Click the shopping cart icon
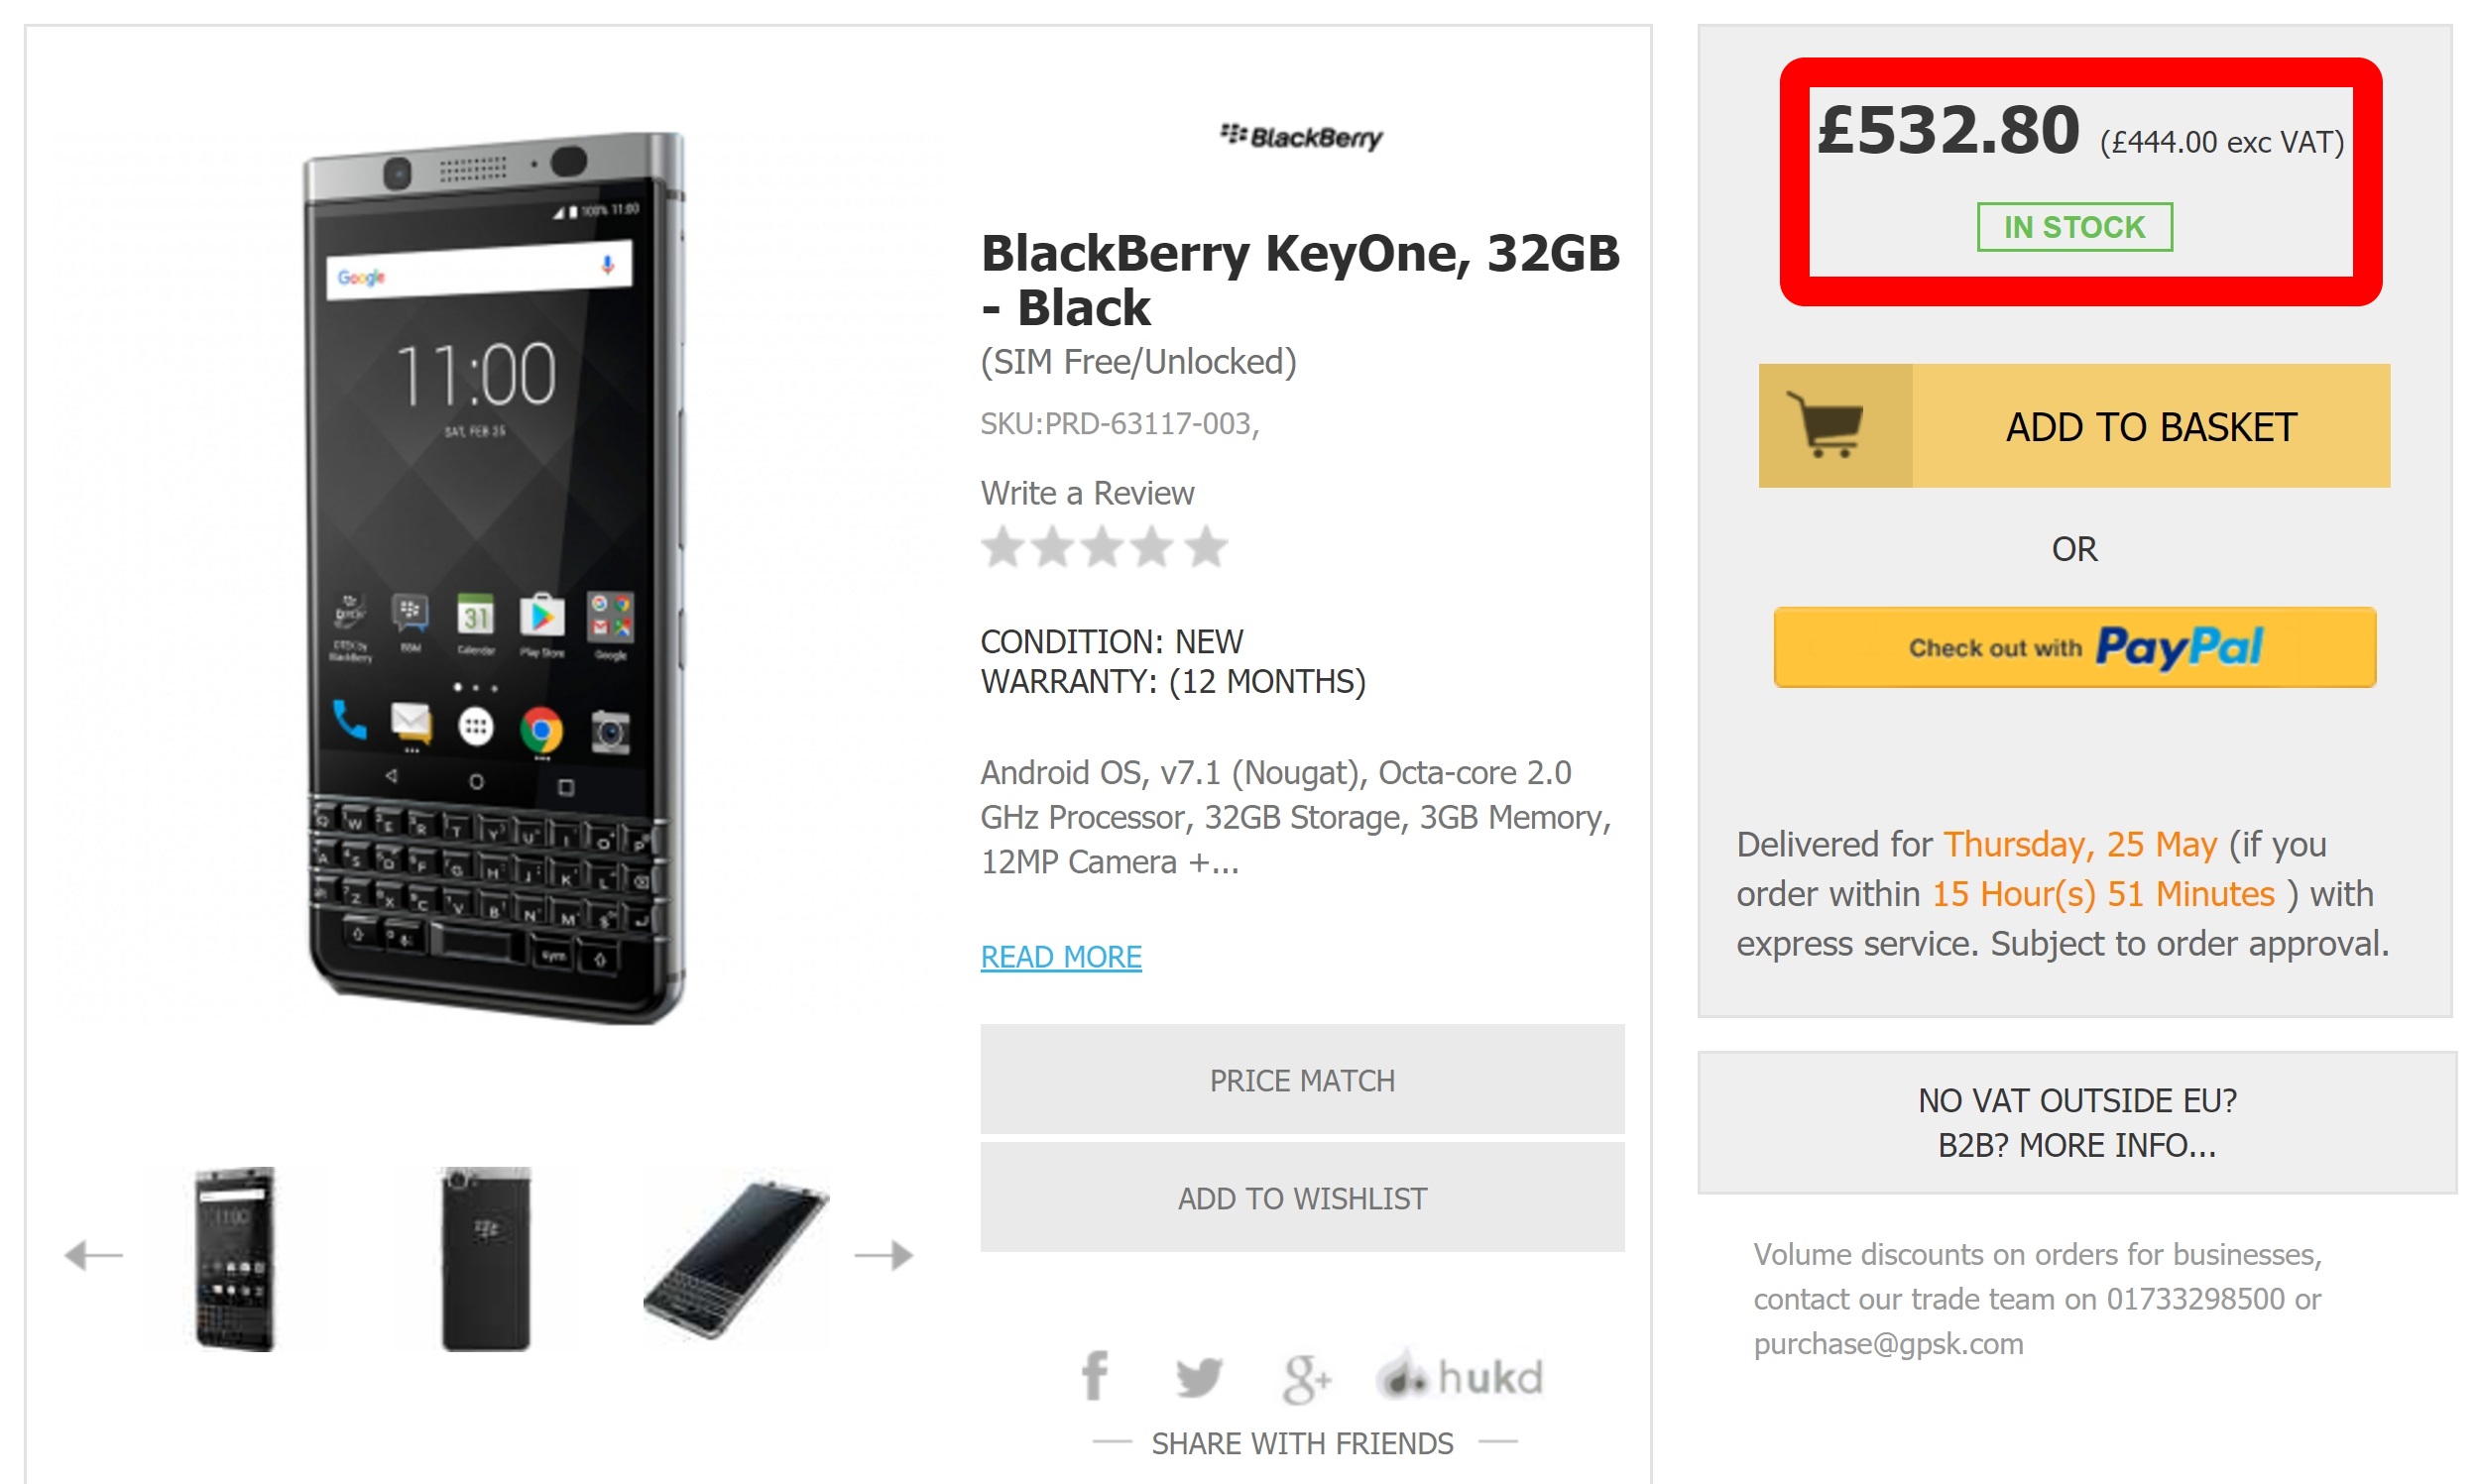Image resolution: width=2478 pixels, height=1484 pixels. (x=1833, y=426)
